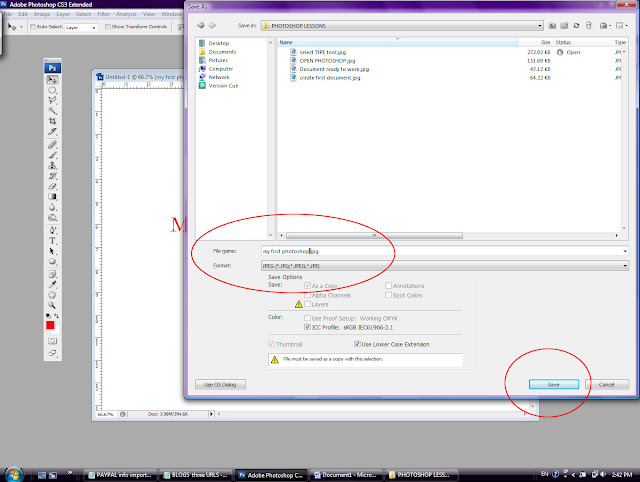The image size is (640, 482).
Task: Open the Tools toolbox dropdown in Save As
Action: click(x=605, y=25)
